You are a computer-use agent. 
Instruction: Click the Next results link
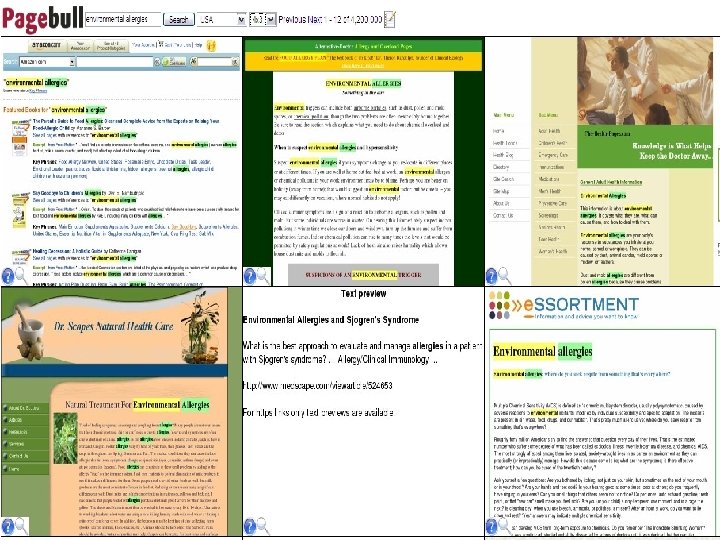pos(315,19)
